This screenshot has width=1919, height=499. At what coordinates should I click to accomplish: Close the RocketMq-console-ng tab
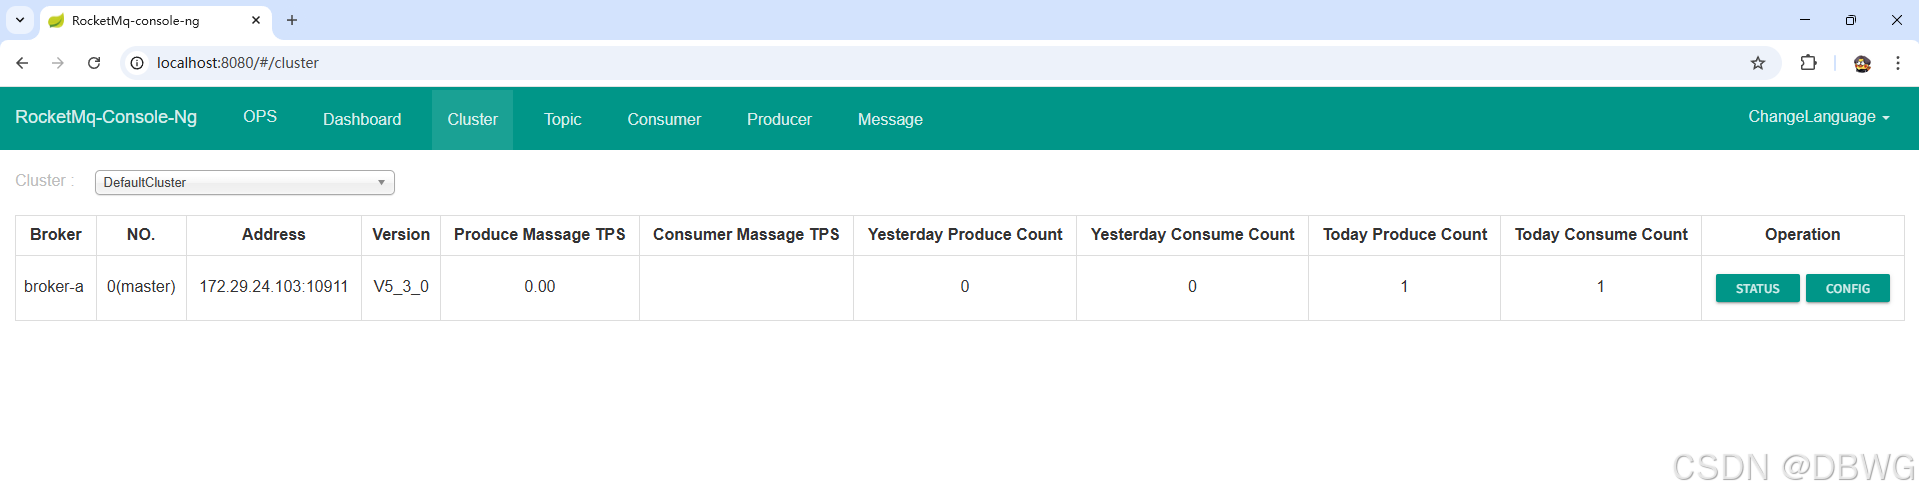point(256,20)
